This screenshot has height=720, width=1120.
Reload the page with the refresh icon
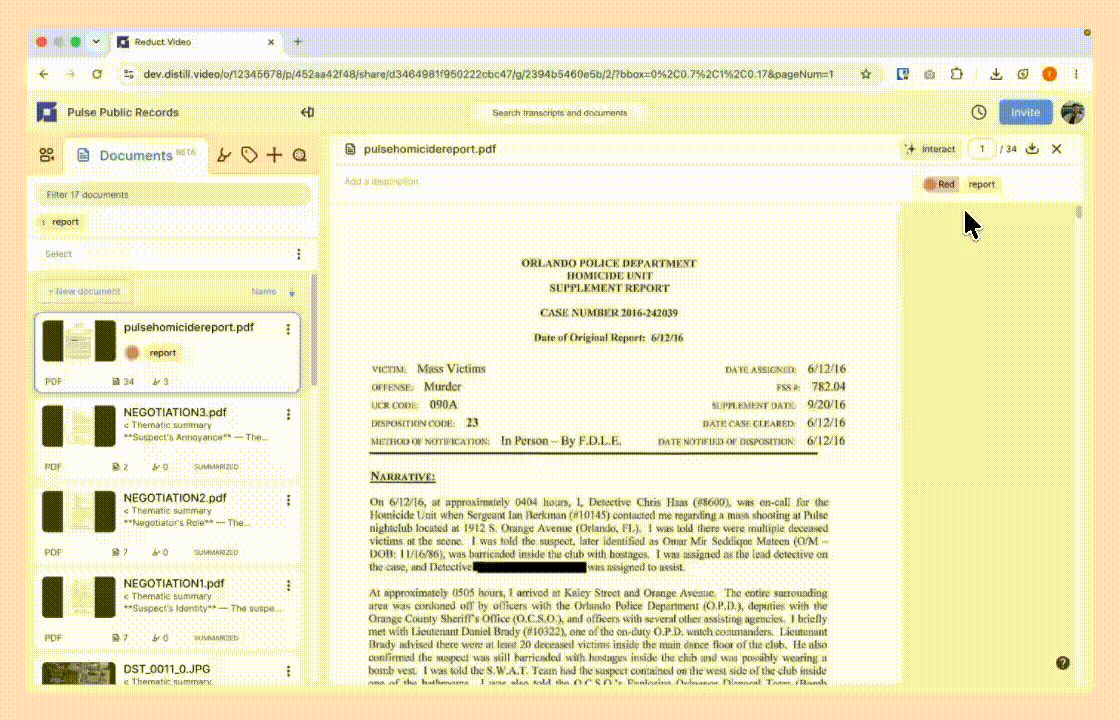pos(97,74)
